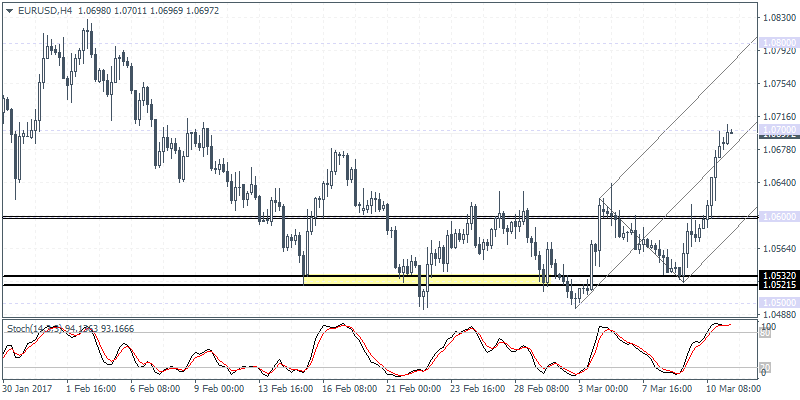This screenshot has height=400, width=800.
Task: Select the 1.05215 black price label
Action: (x=778, y=286)
